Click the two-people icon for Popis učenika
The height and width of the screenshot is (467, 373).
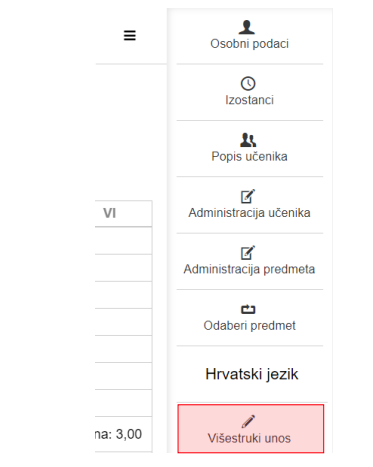pyautogui.click(x=248, y=140)
